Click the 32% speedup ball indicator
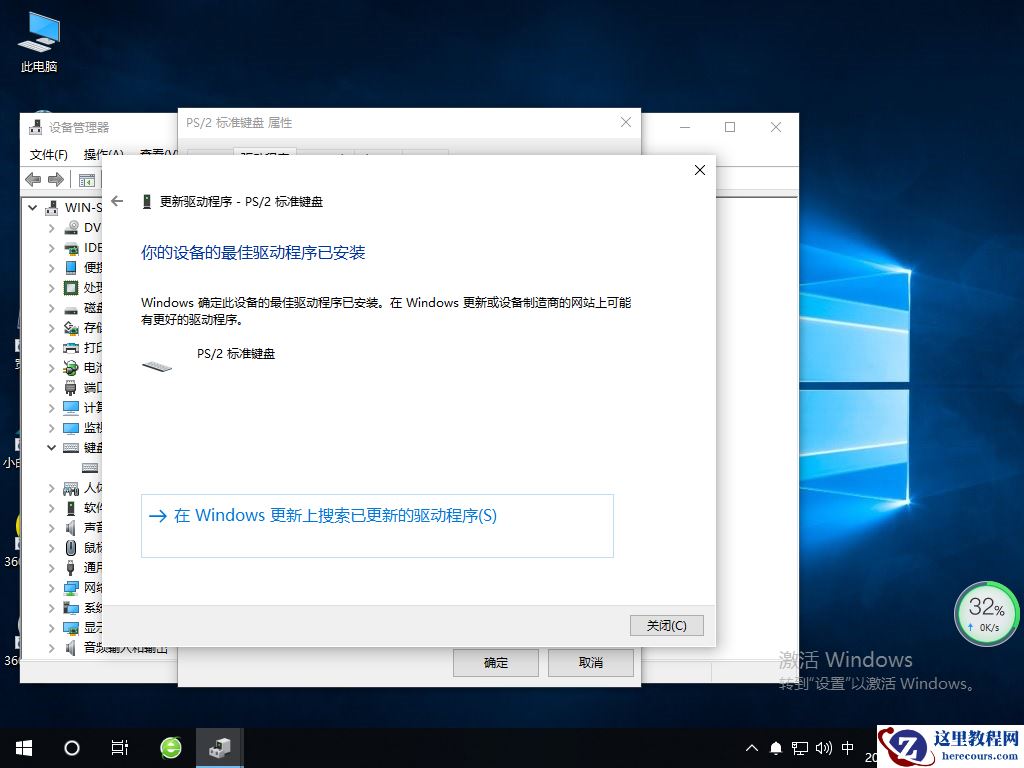This screenshot has height=768, width=1024. 986,612
